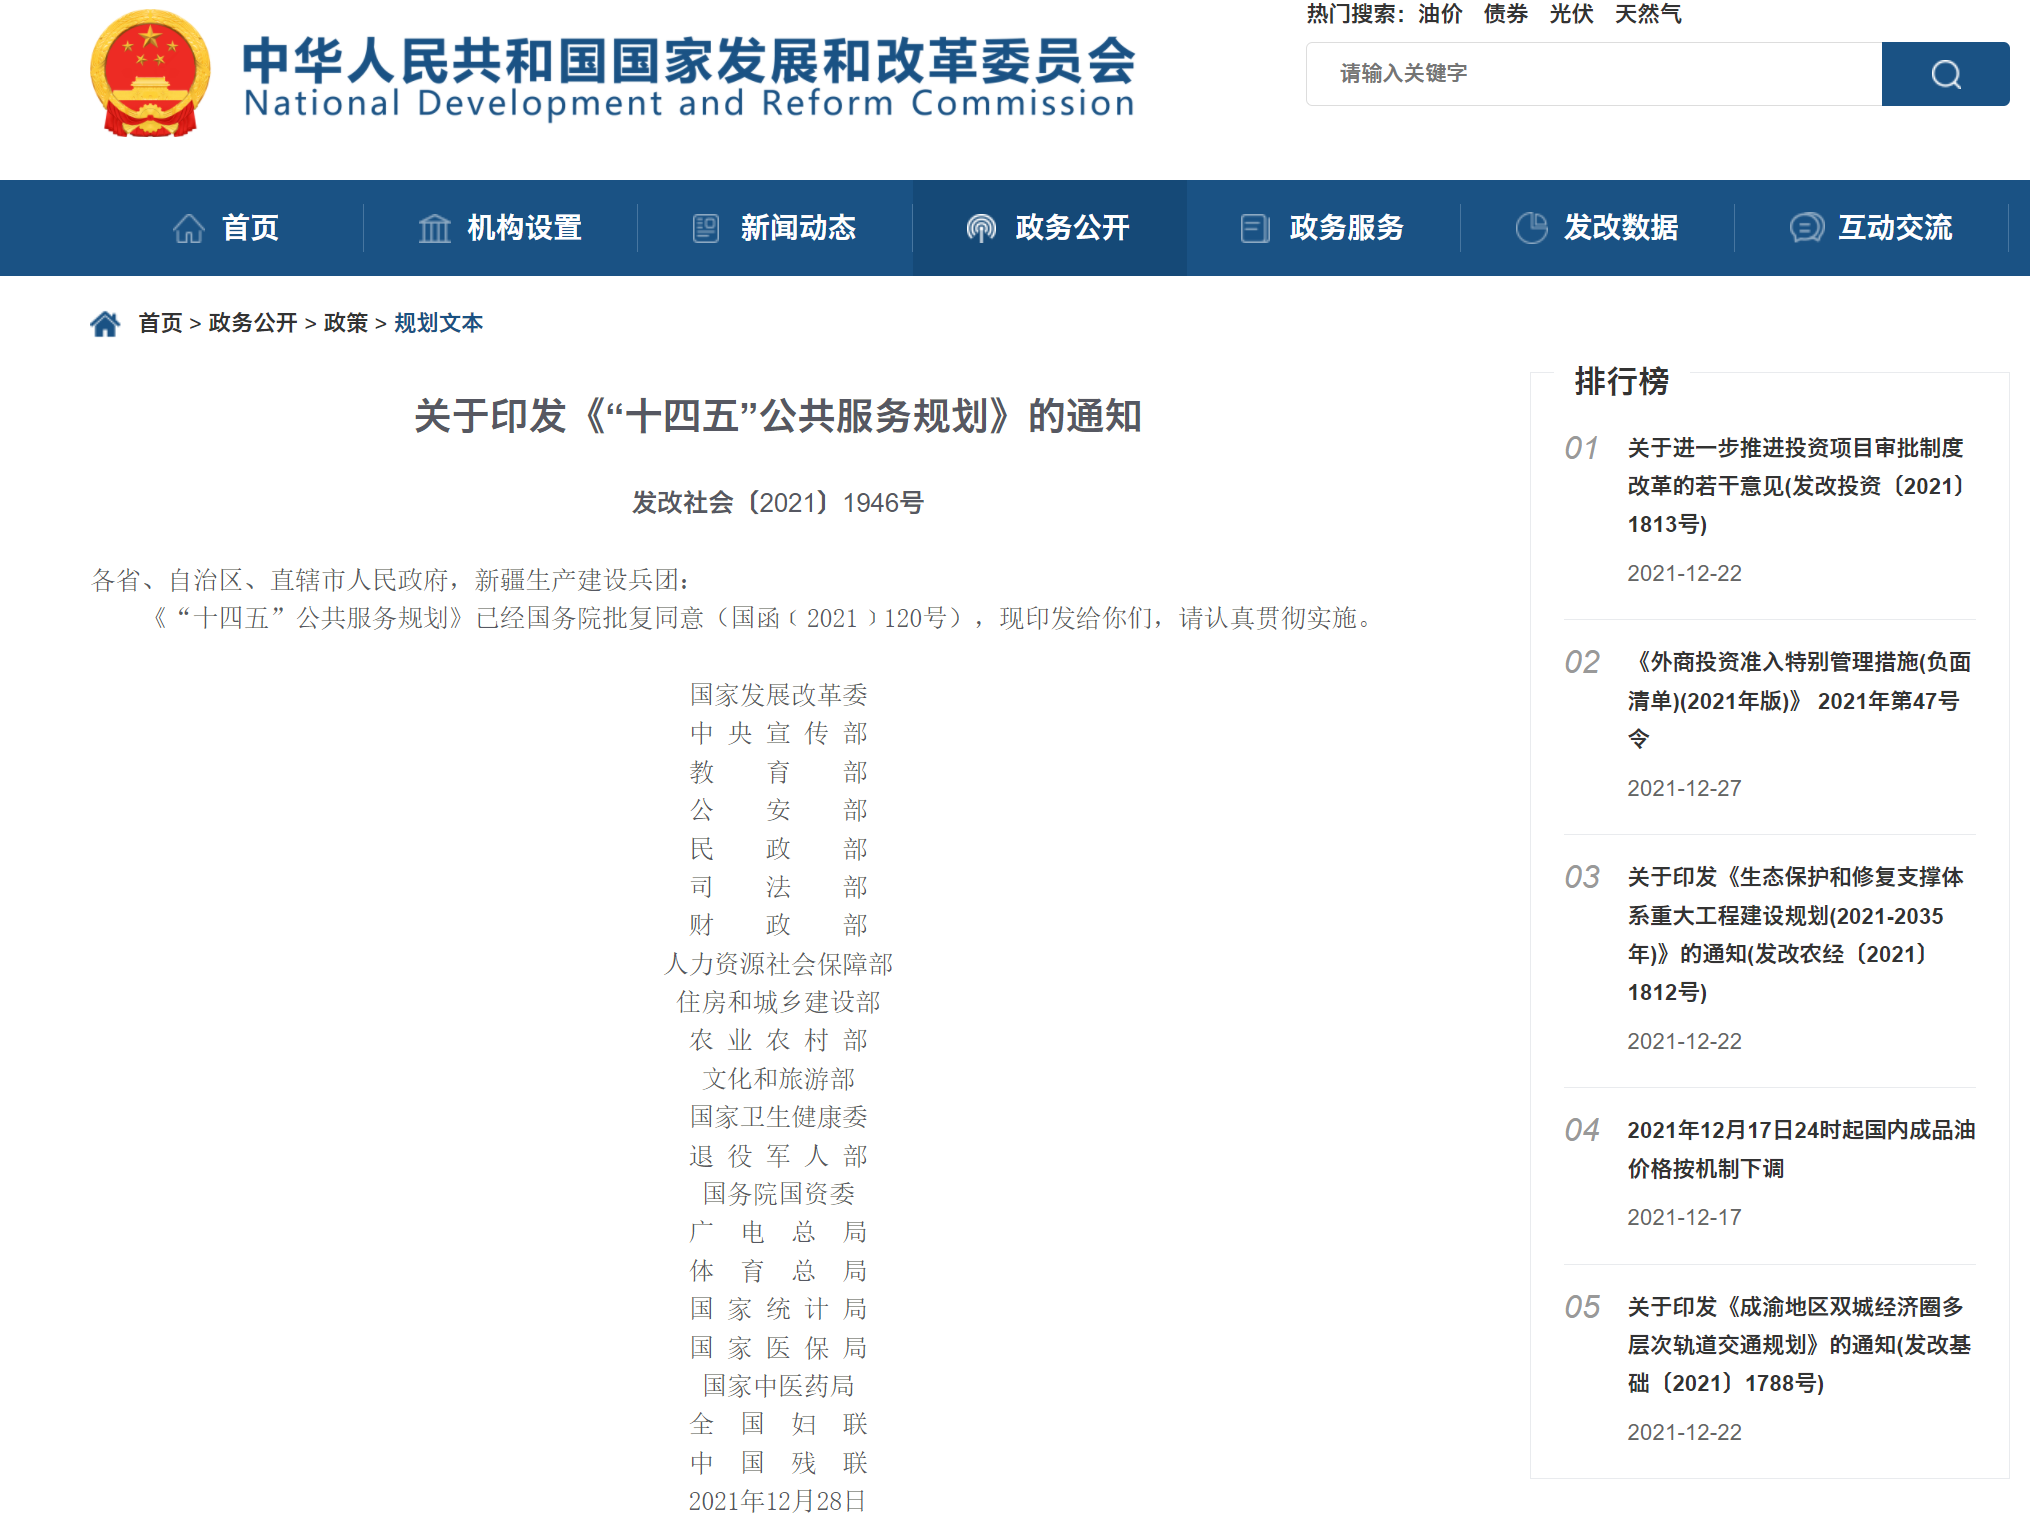Click signatory 文化和旅游部
The image size is (2030, 1527).
point(778,1079)
